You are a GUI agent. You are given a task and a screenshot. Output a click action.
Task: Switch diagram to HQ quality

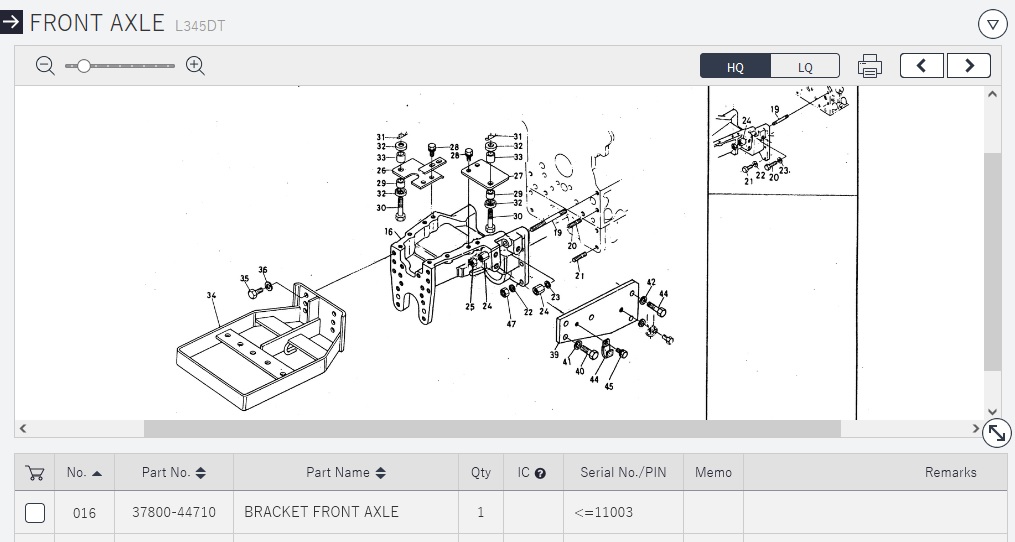click(x=735, y=67)
